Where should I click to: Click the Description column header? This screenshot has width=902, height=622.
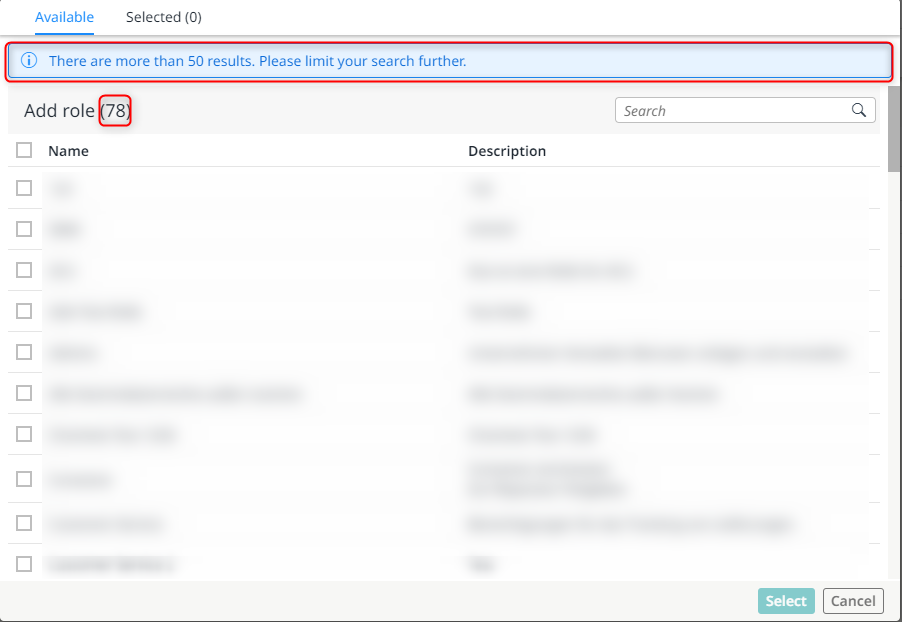[x=507, y=151]
